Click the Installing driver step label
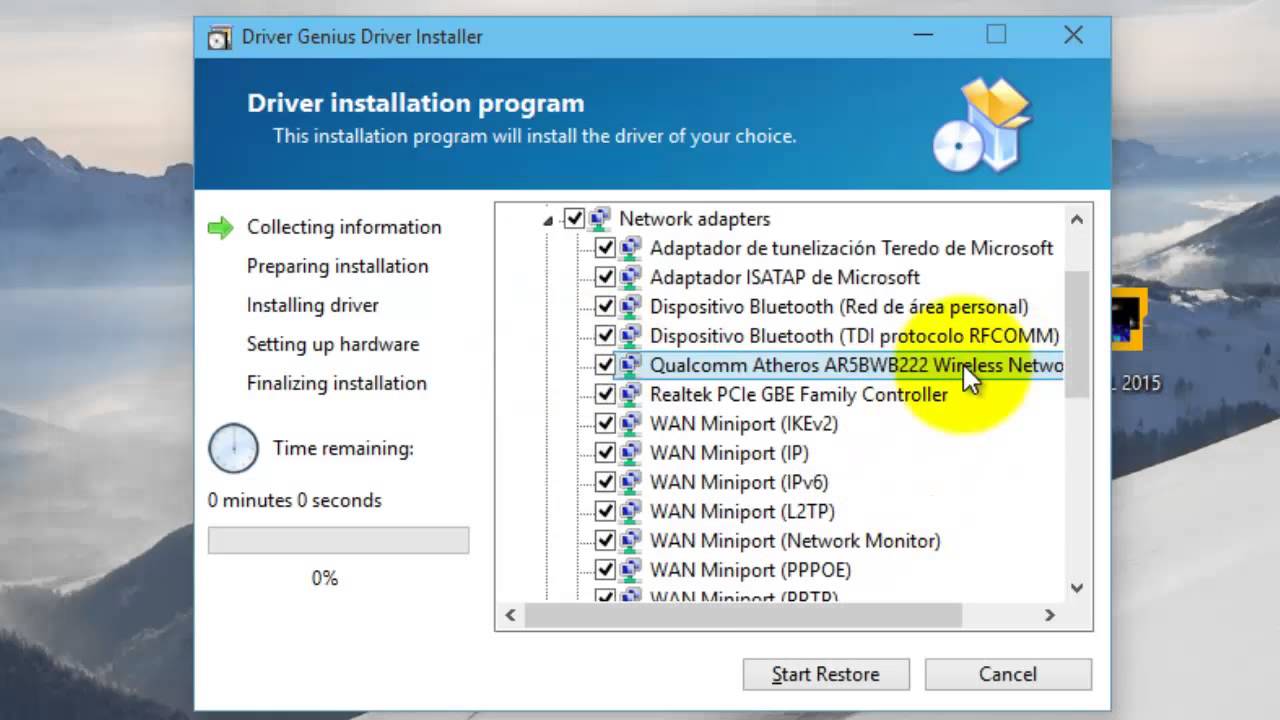This screenshot has height=720, width=1280. click(313, 305)
